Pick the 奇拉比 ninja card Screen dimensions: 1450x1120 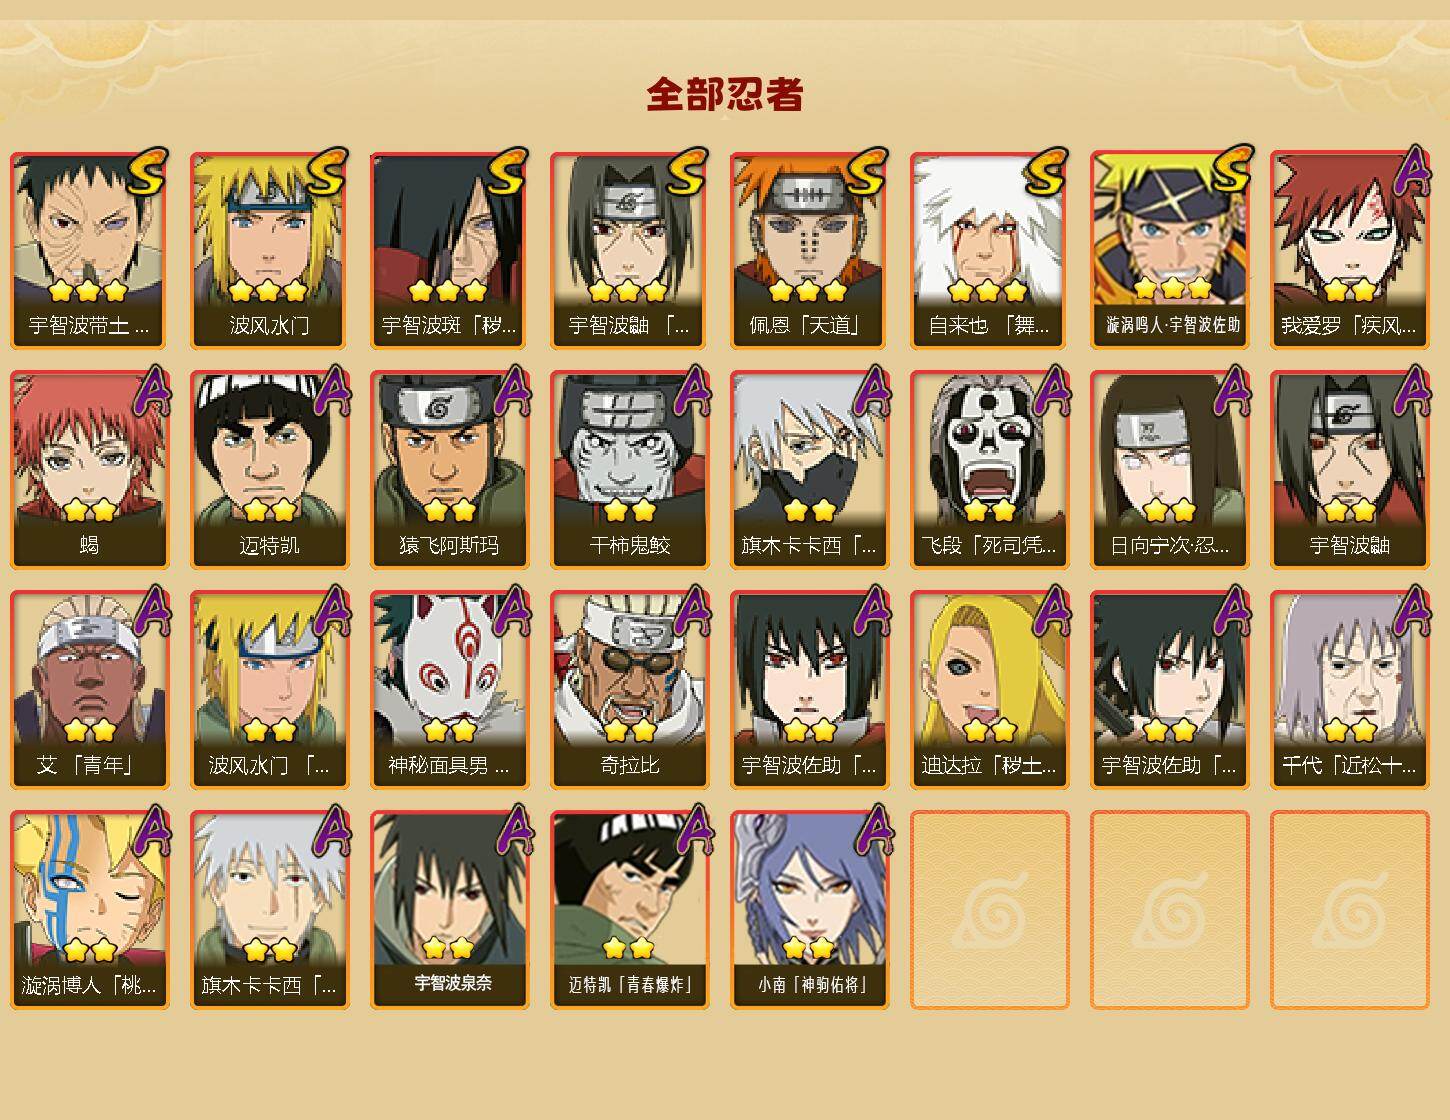[630, 690]
